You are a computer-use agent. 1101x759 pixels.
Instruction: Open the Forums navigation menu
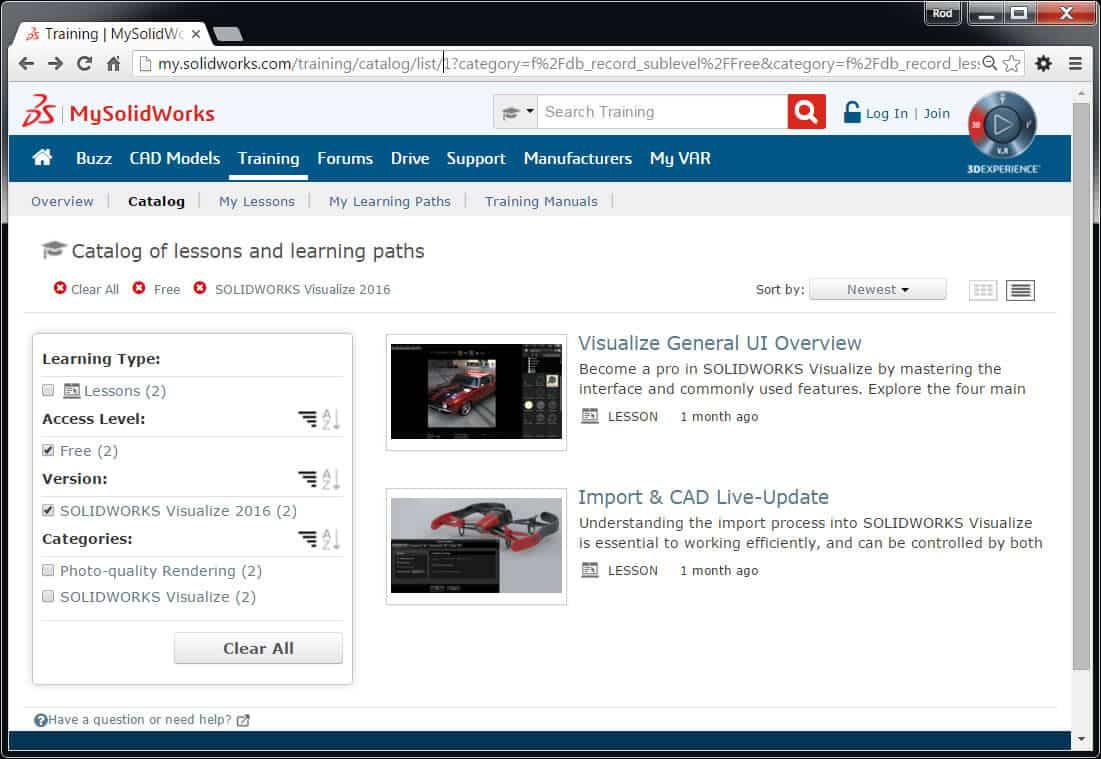pos(345,158)
